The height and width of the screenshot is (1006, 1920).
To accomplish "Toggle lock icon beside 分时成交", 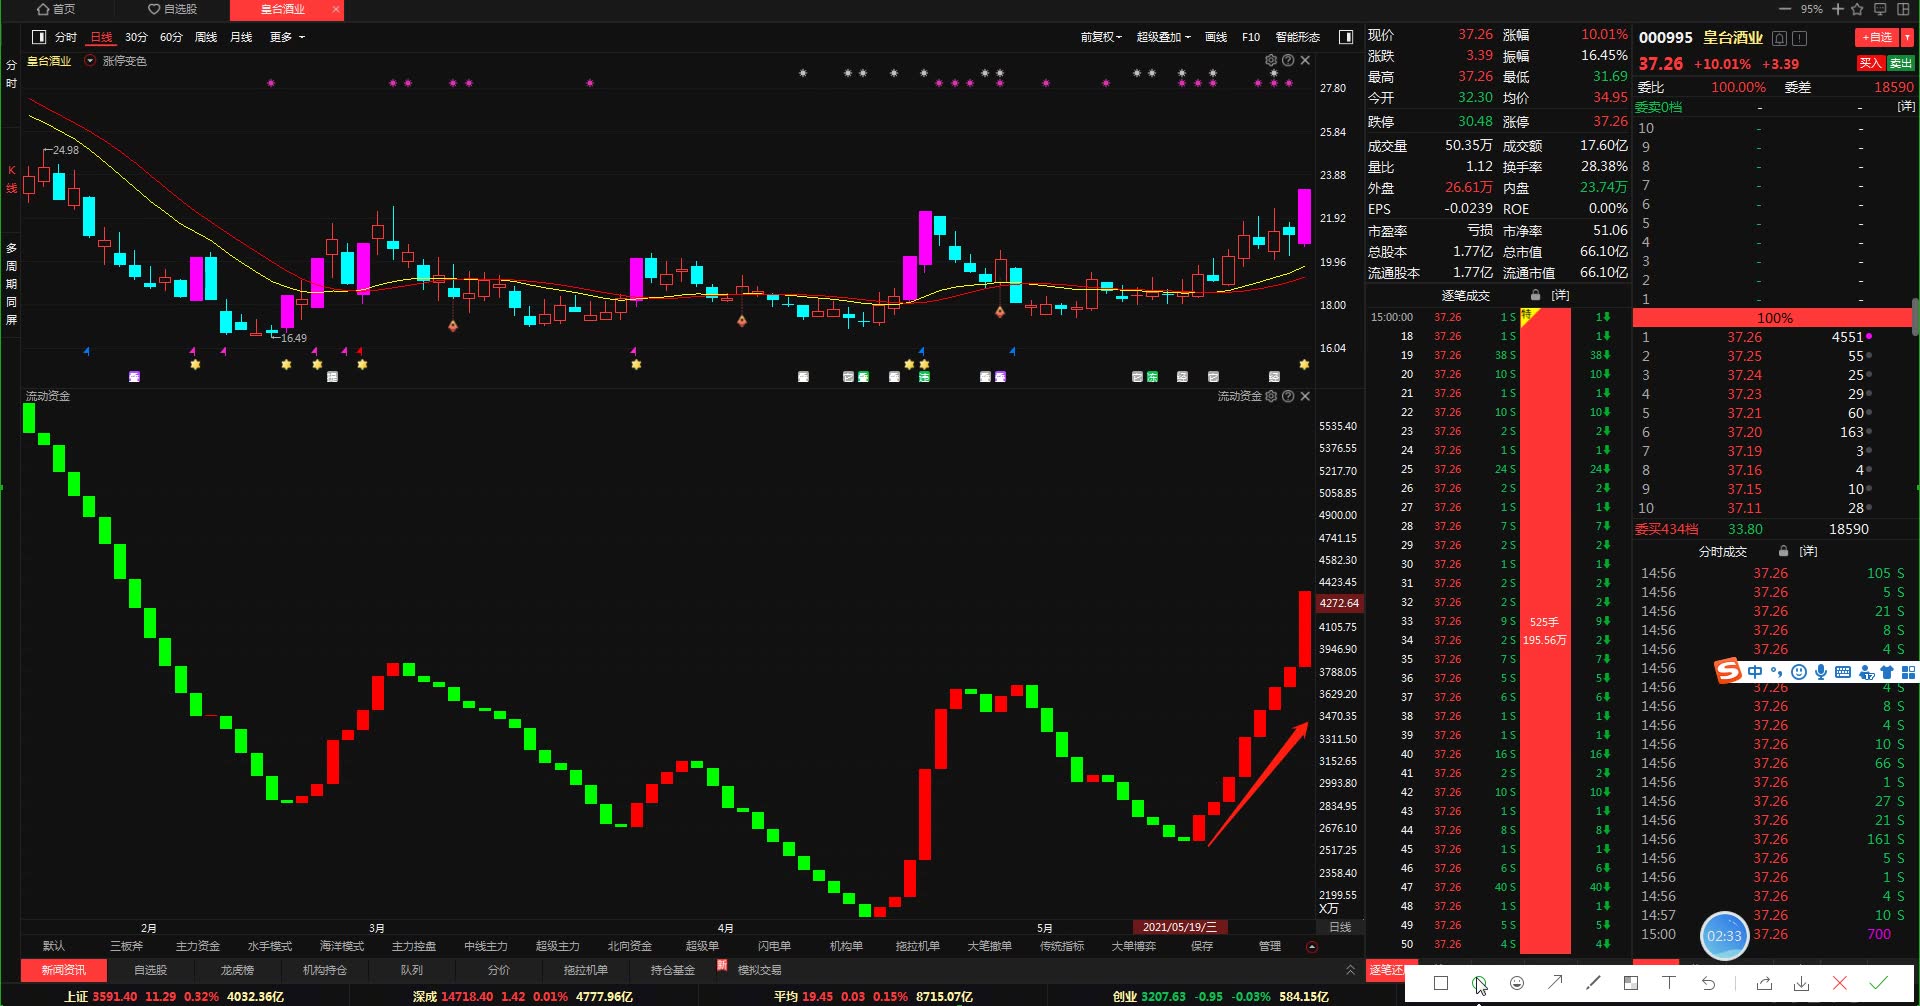I will pos(1783,551).
